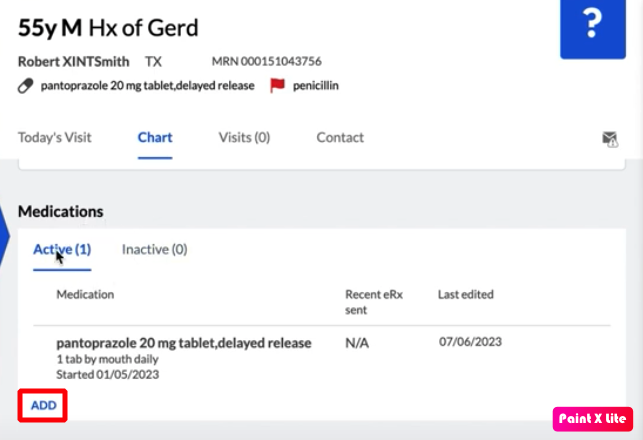Select the Chart tab
This screenshot has width=643, height=440.
pos(155,137)
